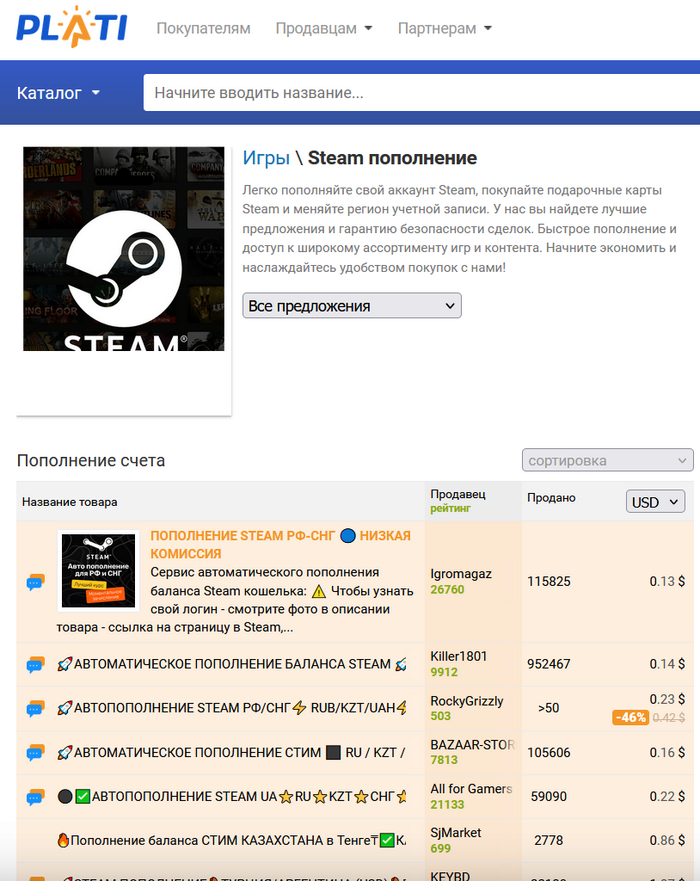Expand the Партнерам menu
Viewport: 700px width, 881px height.
(x=444, y=28)
